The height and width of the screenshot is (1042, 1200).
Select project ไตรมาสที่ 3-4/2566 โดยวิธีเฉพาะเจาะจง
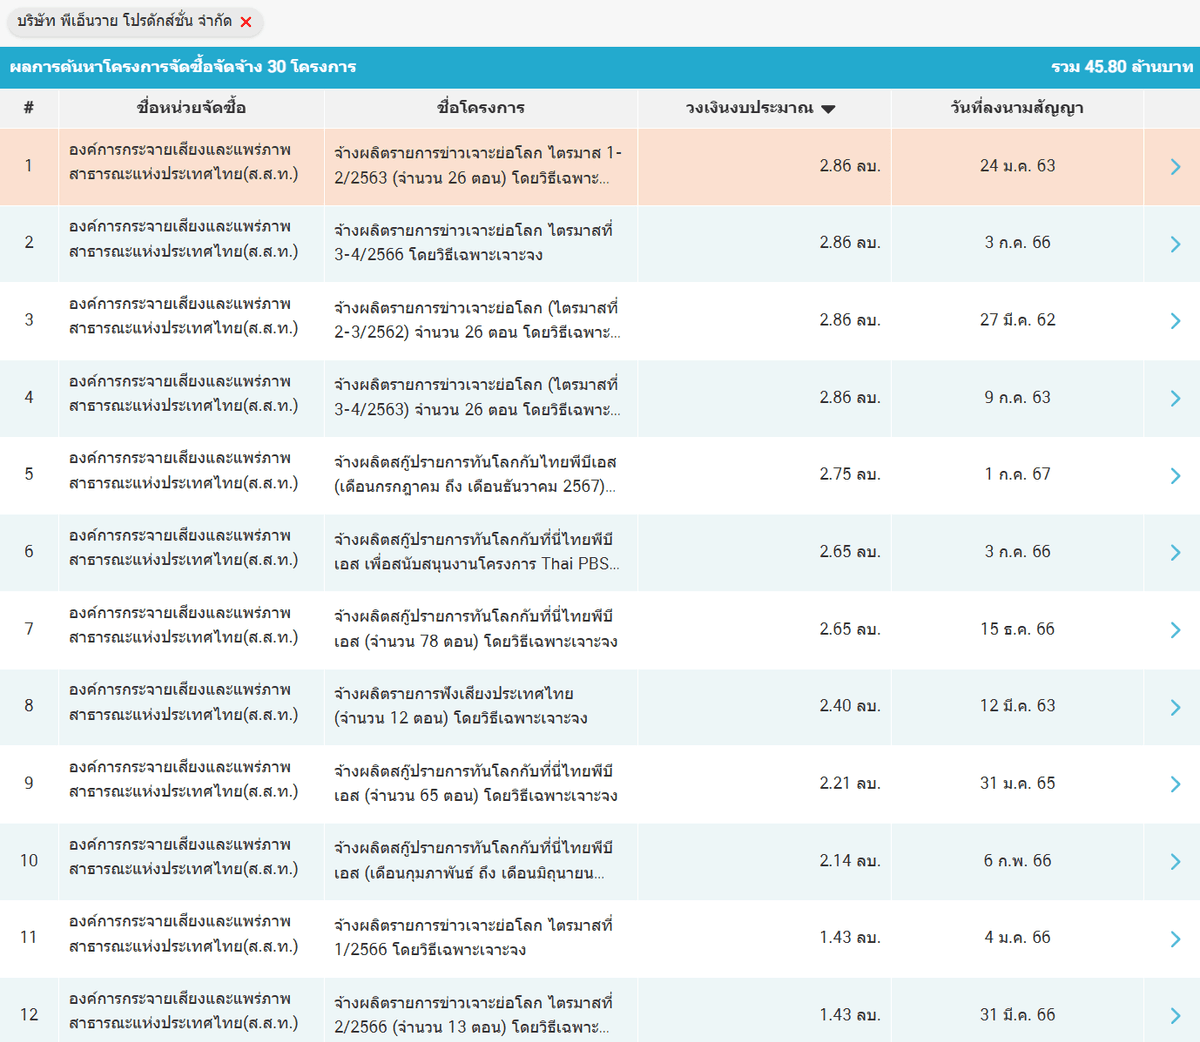tap(474, 242)
